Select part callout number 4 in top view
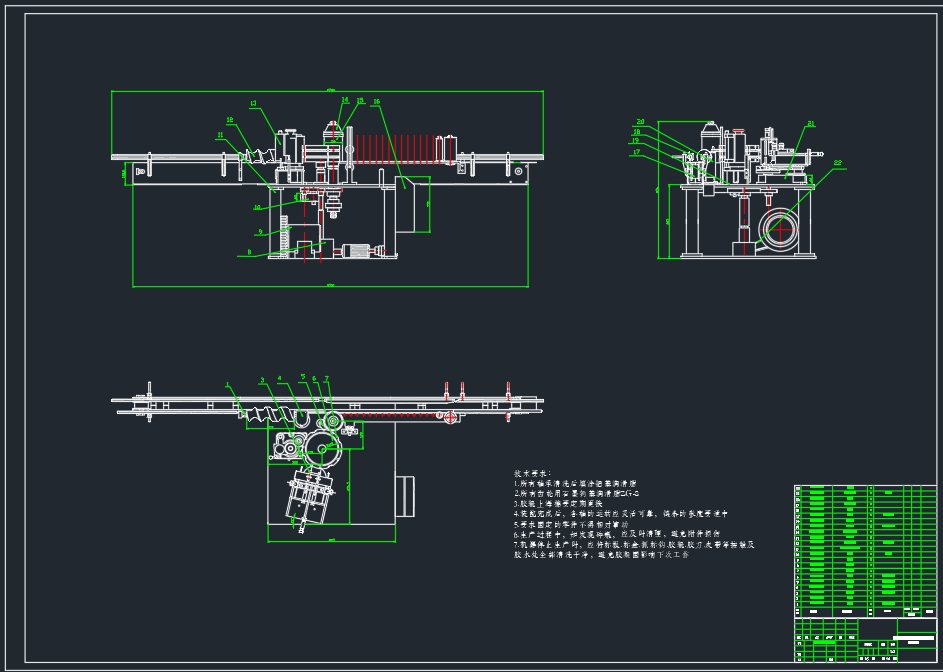This screenshot has width=943, height=672. pyautogui.click(x=280, y=379)
